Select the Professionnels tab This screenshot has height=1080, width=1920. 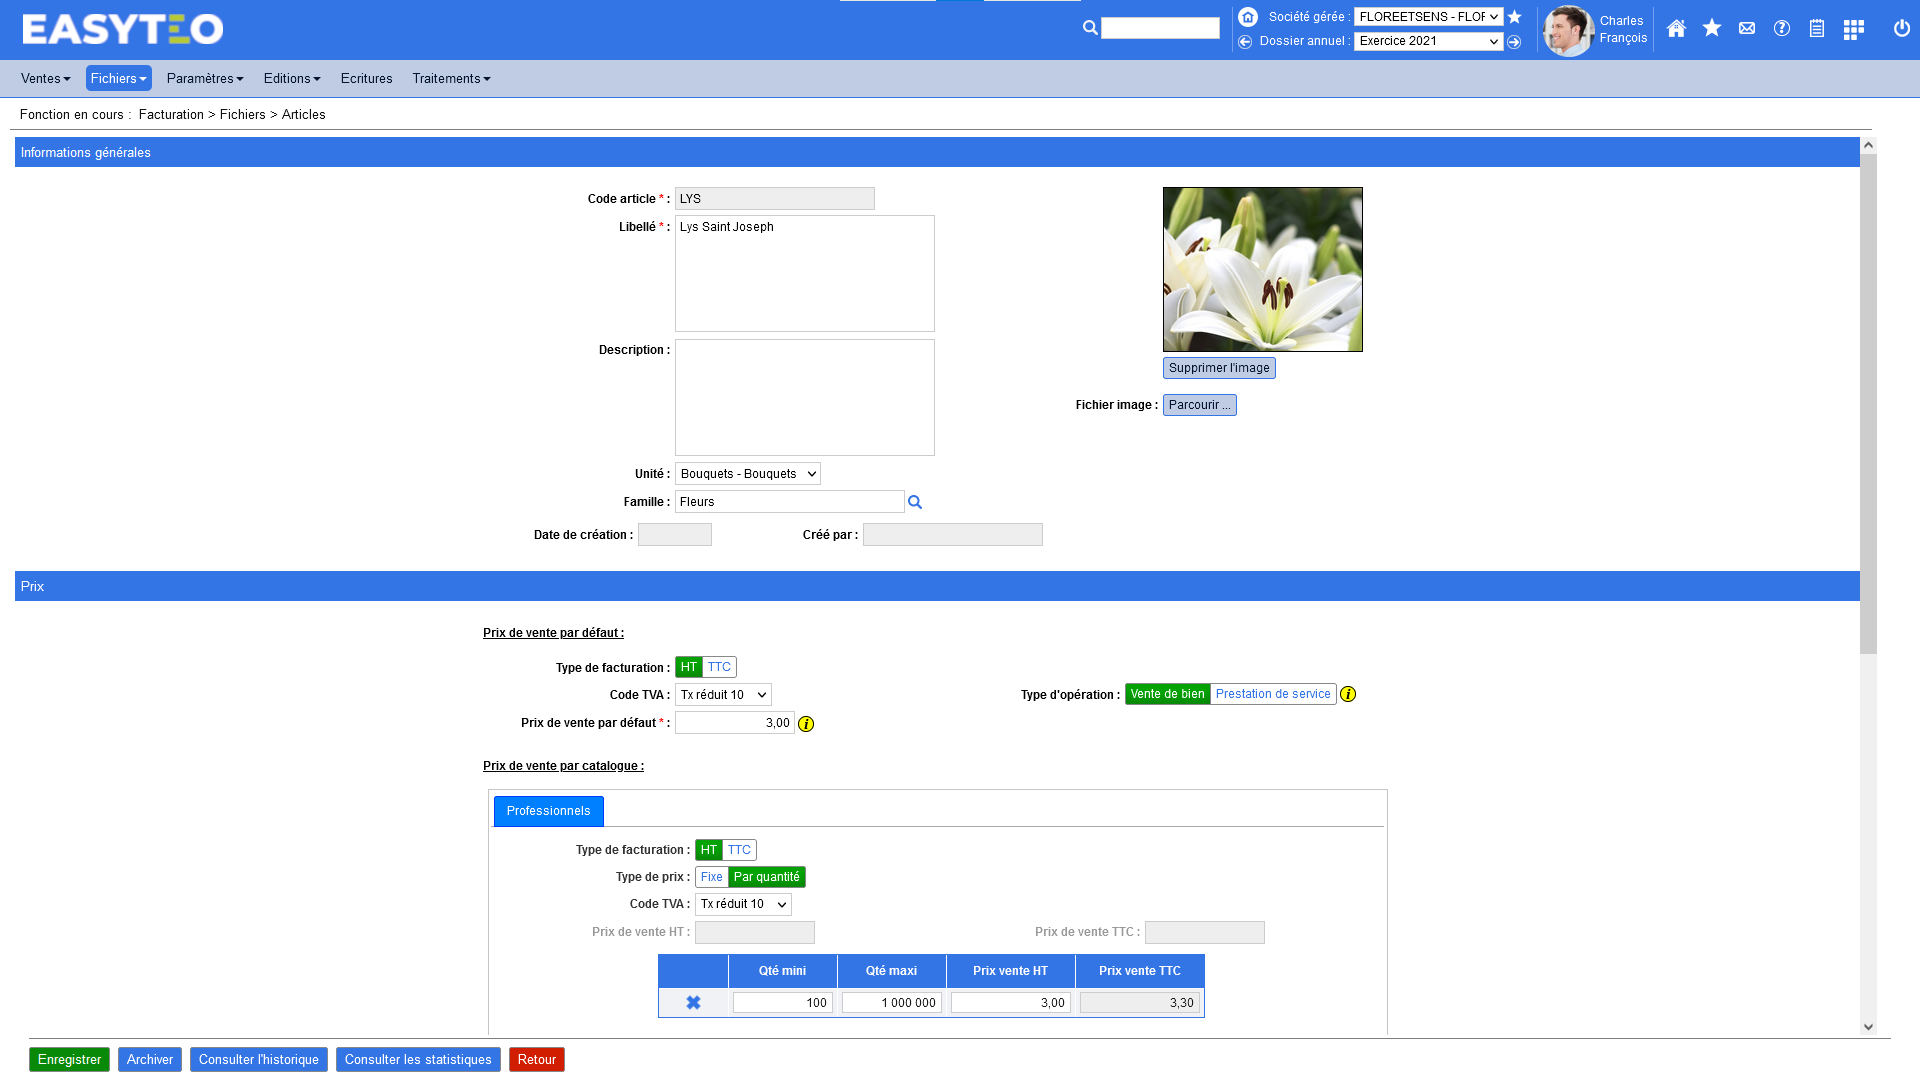coord(548,811)
